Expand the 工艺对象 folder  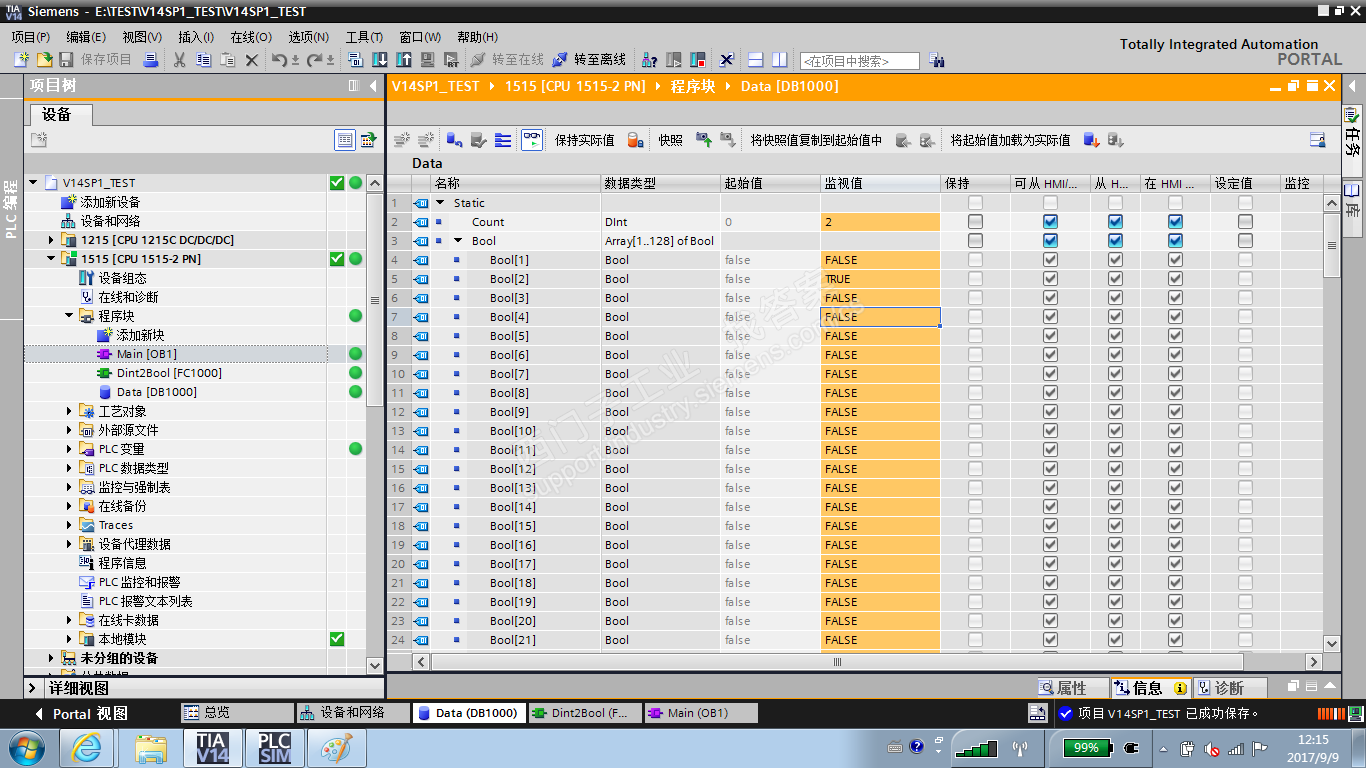(70, 411)
